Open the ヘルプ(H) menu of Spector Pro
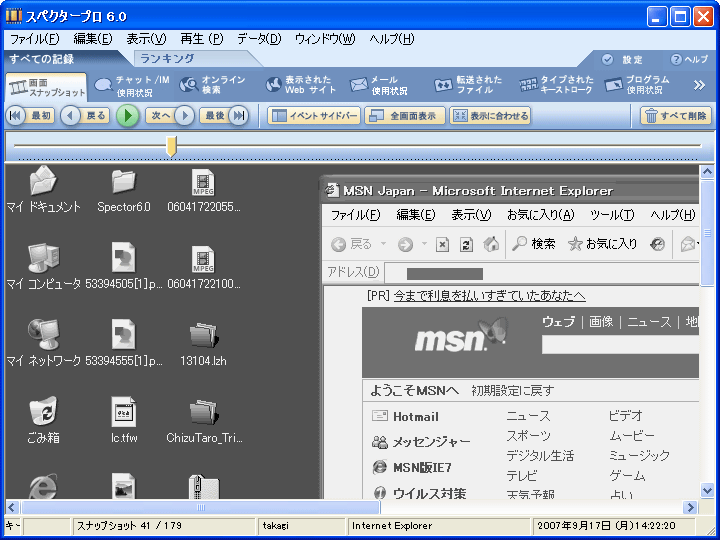Screen dimensions: 720x540 coord(392,39)
